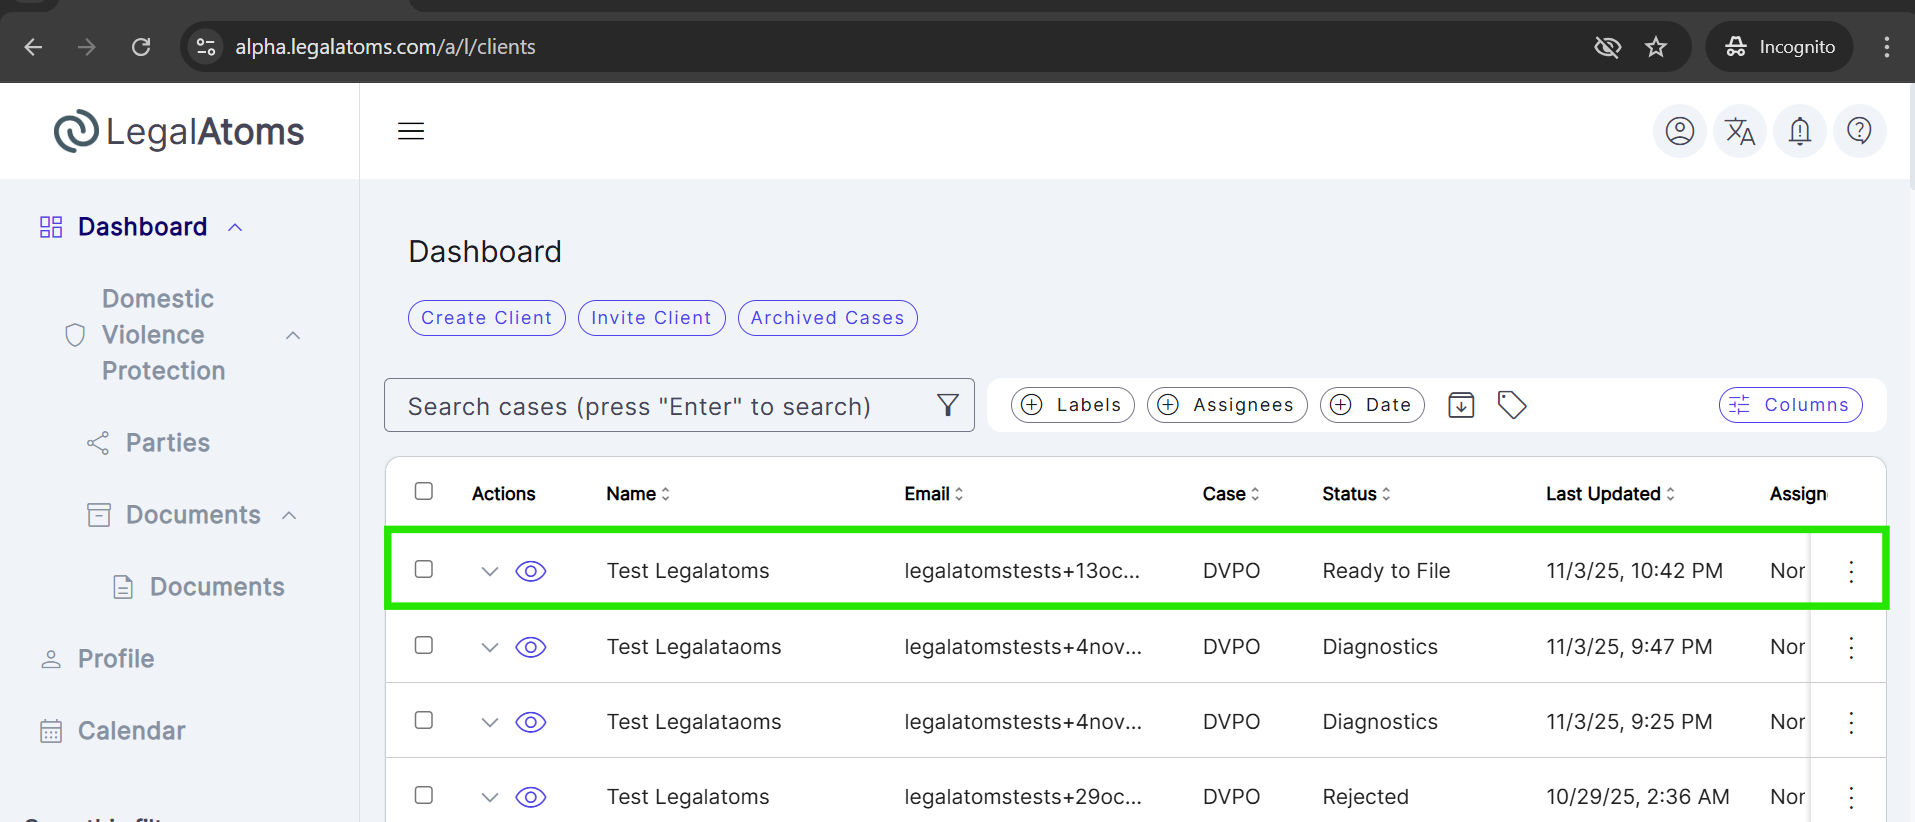The width and height of the screenshot is (1915, 822).
Task: Click the language translation icon
Action: pos(1739,131)
